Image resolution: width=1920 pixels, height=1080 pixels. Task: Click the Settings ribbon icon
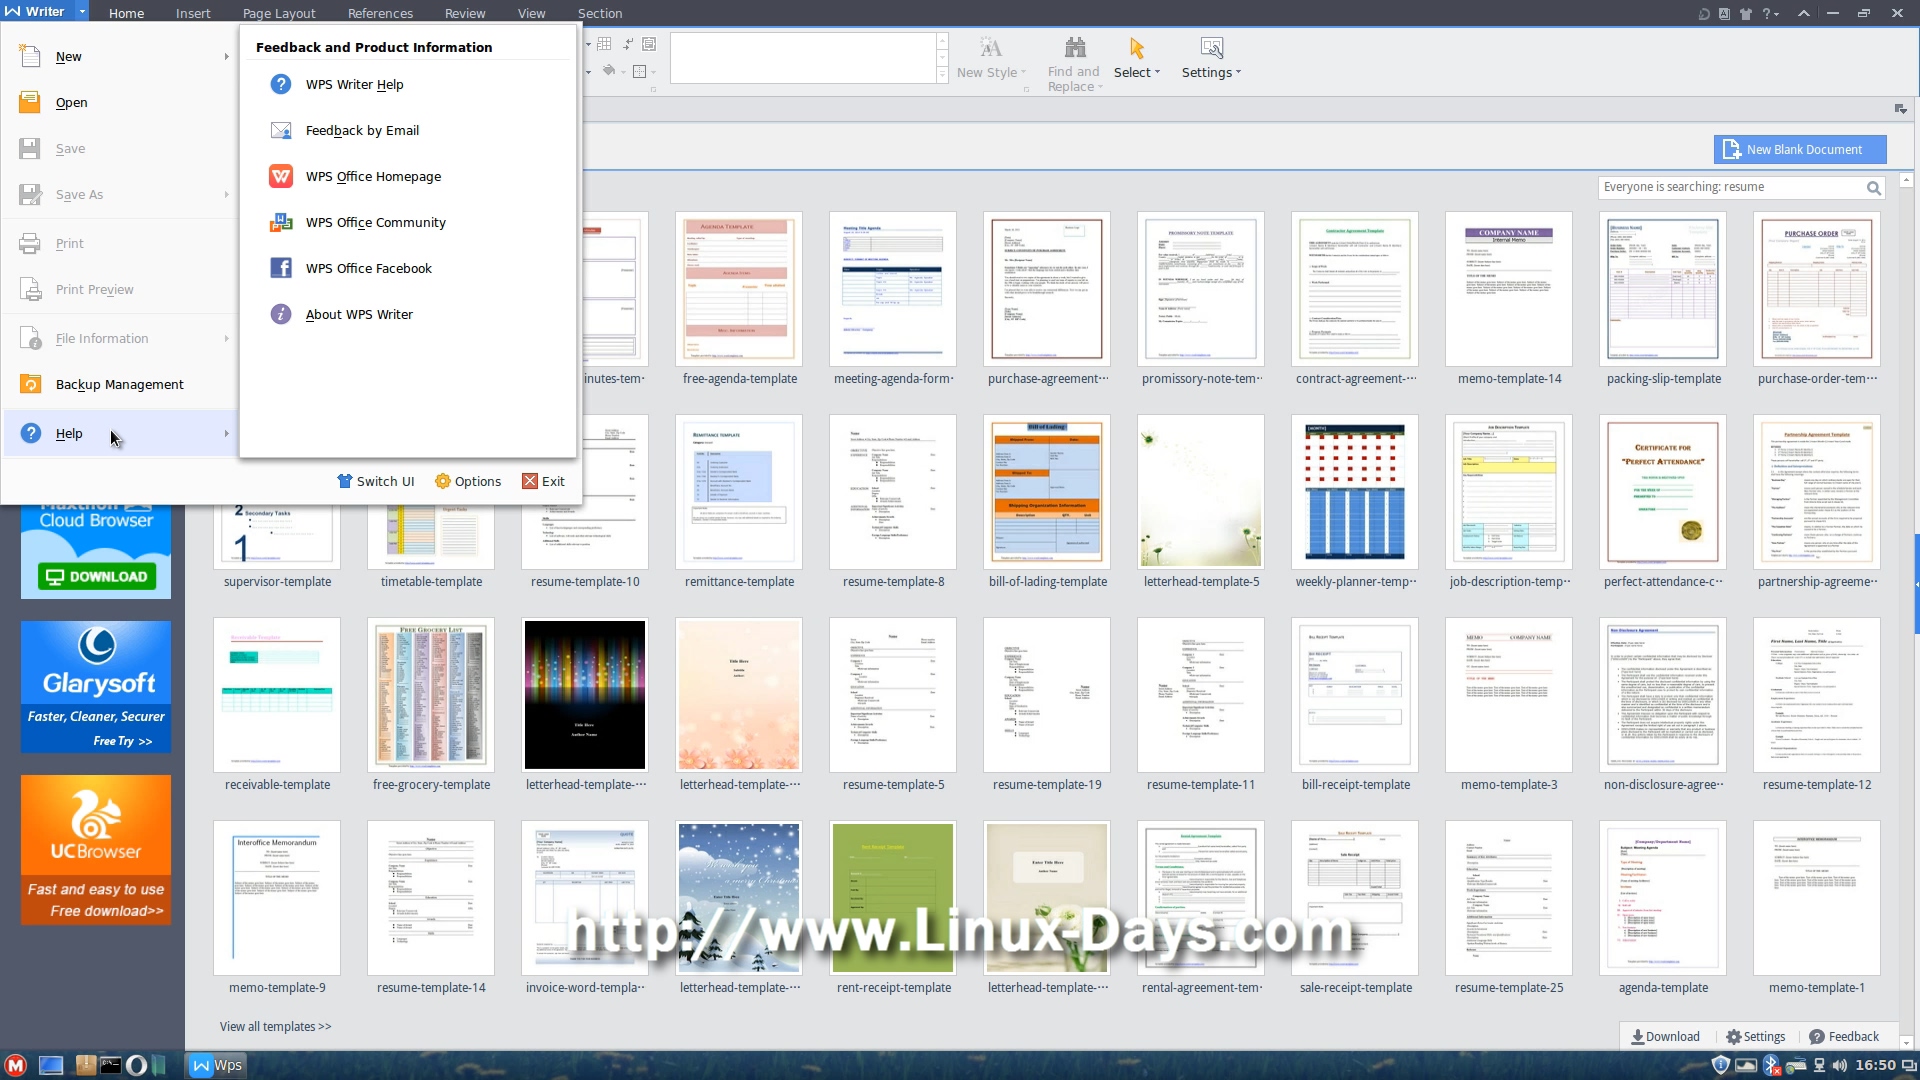point(1211,48)
